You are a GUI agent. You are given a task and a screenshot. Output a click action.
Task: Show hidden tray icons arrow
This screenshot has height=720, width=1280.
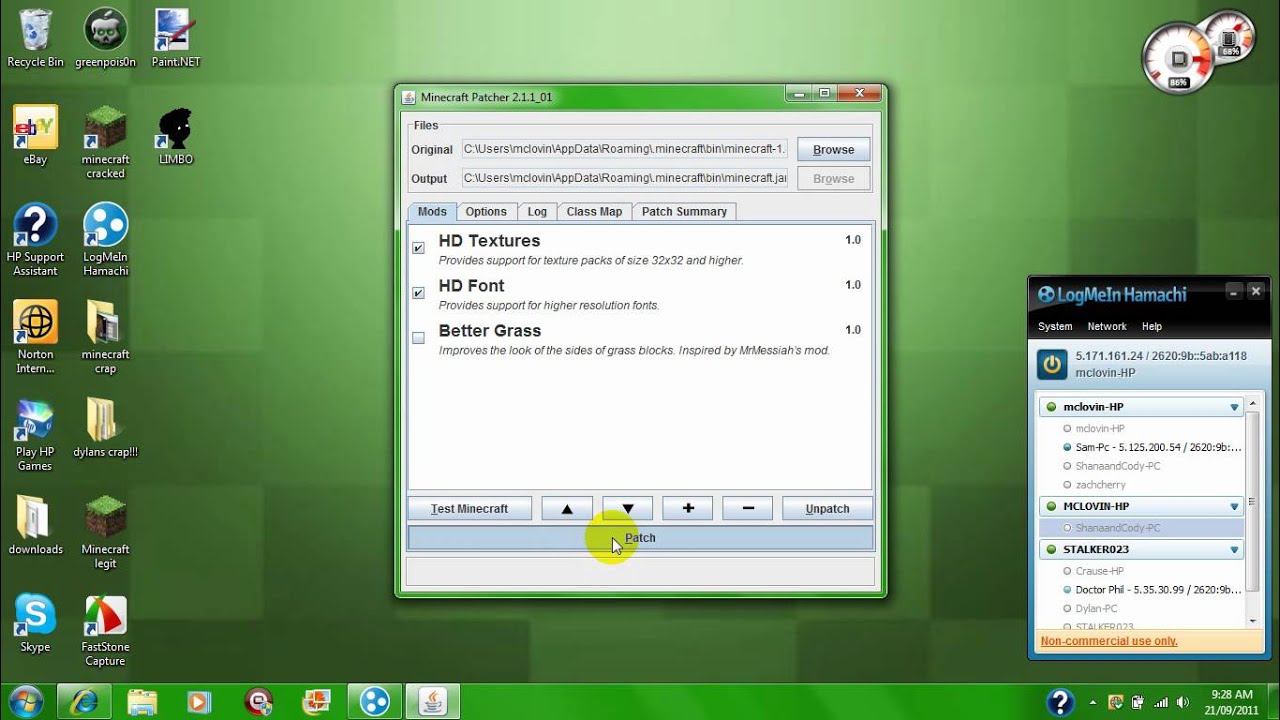coord(1093,702)
